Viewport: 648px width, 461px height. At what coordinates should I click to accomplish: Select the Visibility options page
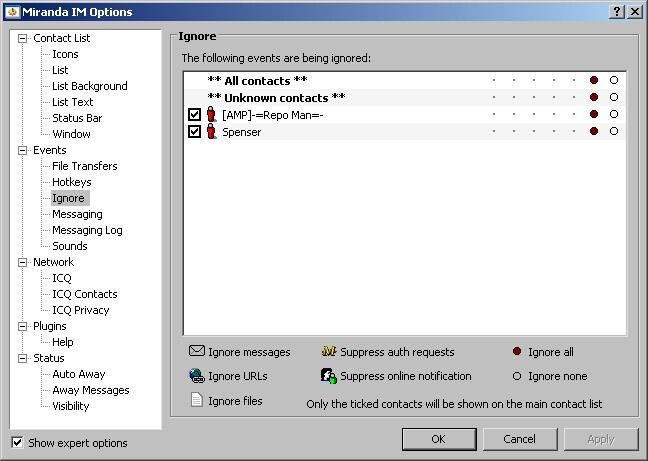coord(71,406)
